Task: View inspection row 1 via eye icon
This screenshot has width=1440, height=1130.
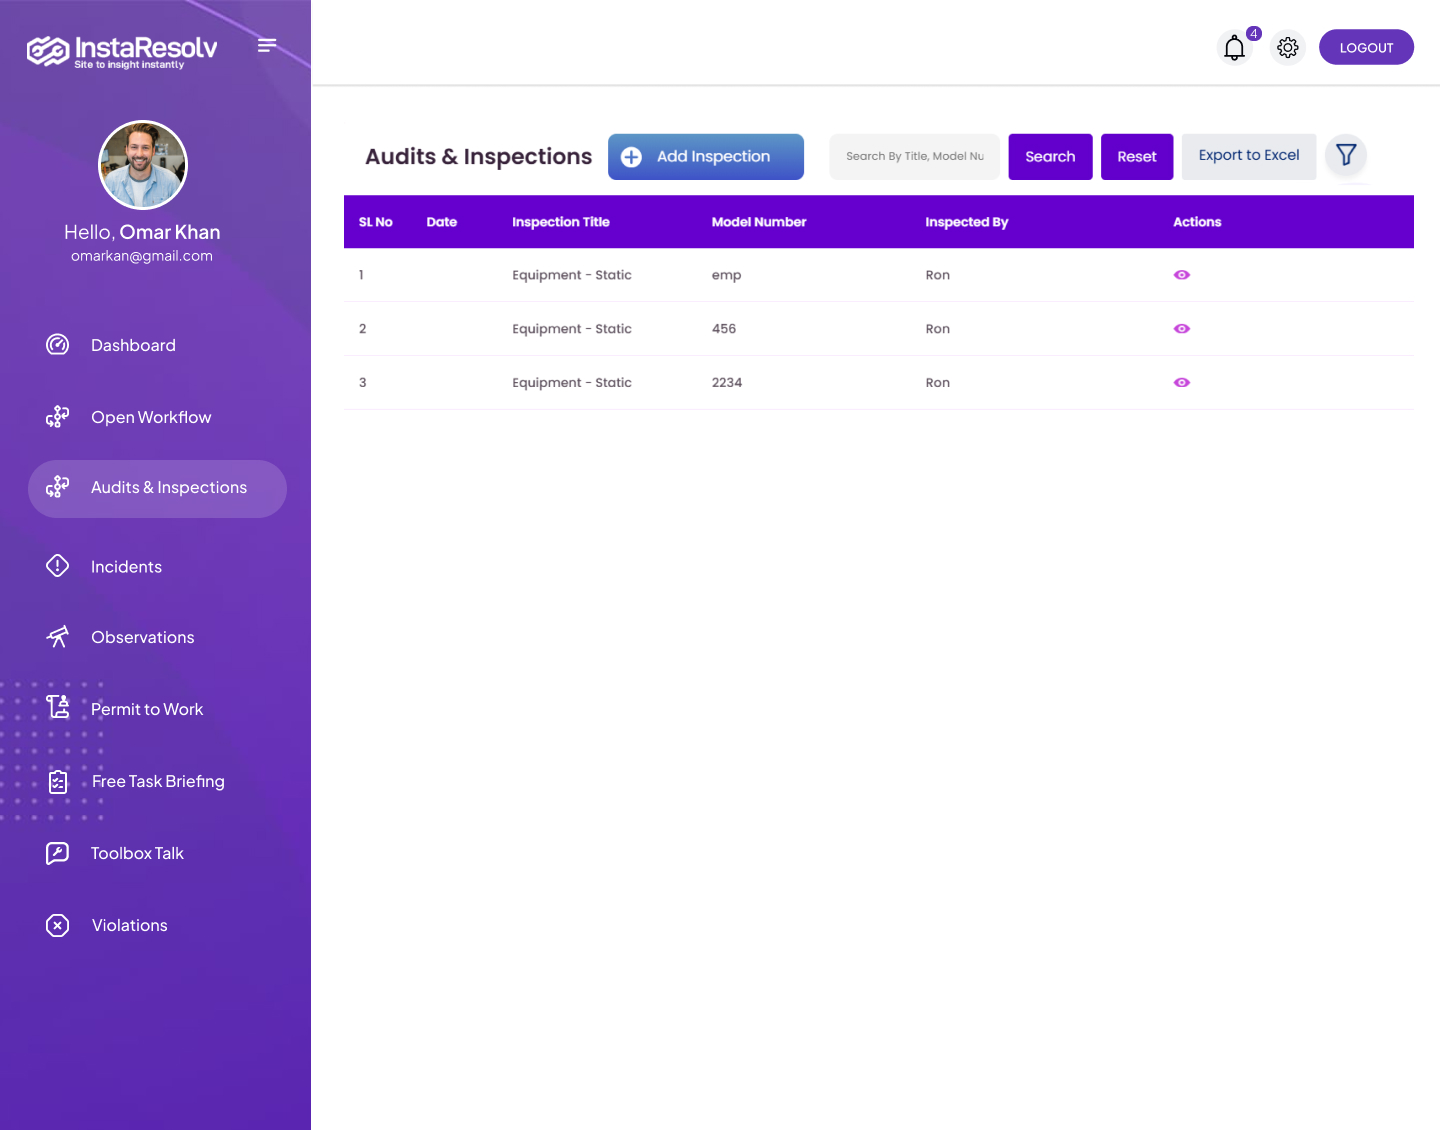Action: pyautogui.click(x=1181, y=275)
